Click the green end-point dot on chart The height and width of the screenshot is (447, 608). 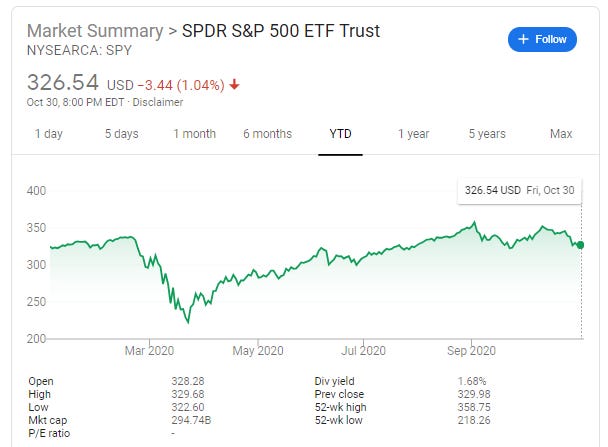coord(581,244)
